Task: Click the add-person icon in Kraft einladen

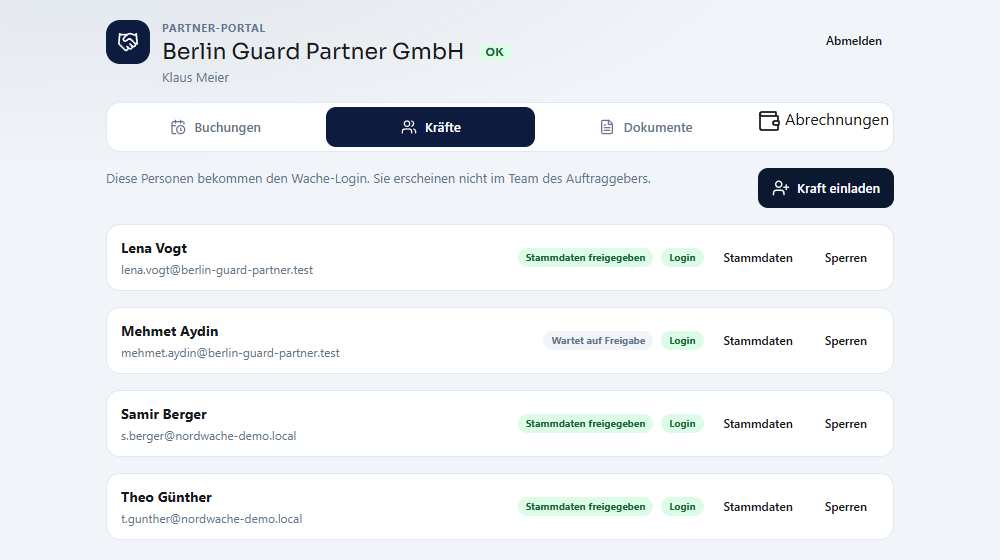Action: (x=781, y=188)
